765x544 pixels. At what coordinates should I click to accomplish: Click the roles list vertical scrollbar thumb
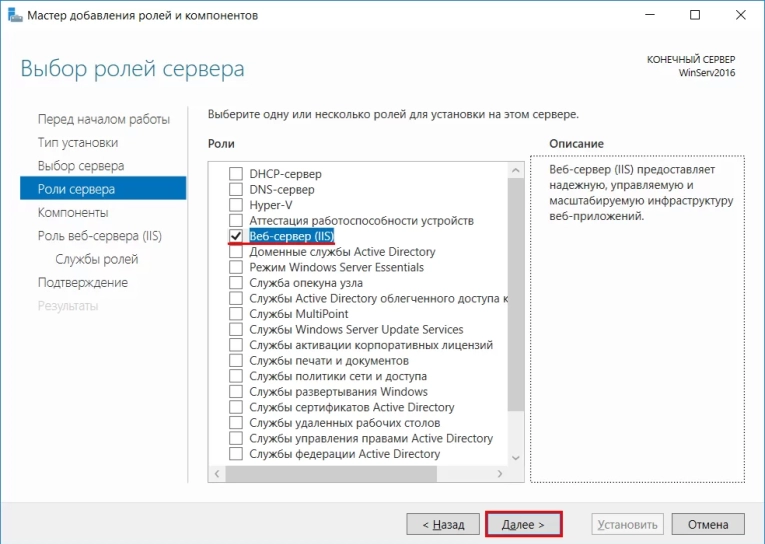pos(516,294)
